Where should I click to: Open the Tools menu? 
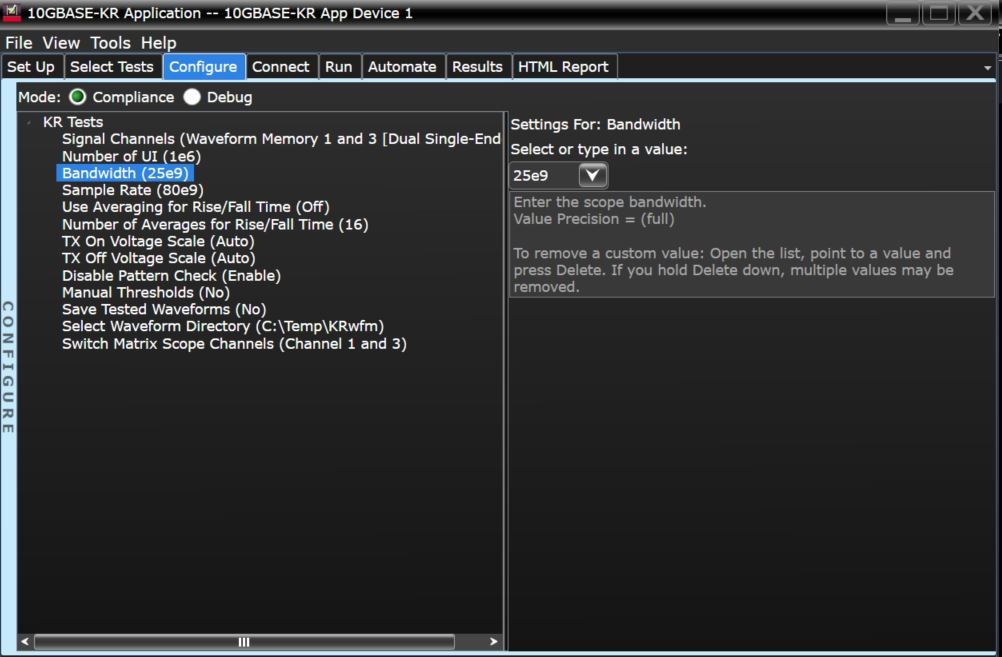[110, 42]
